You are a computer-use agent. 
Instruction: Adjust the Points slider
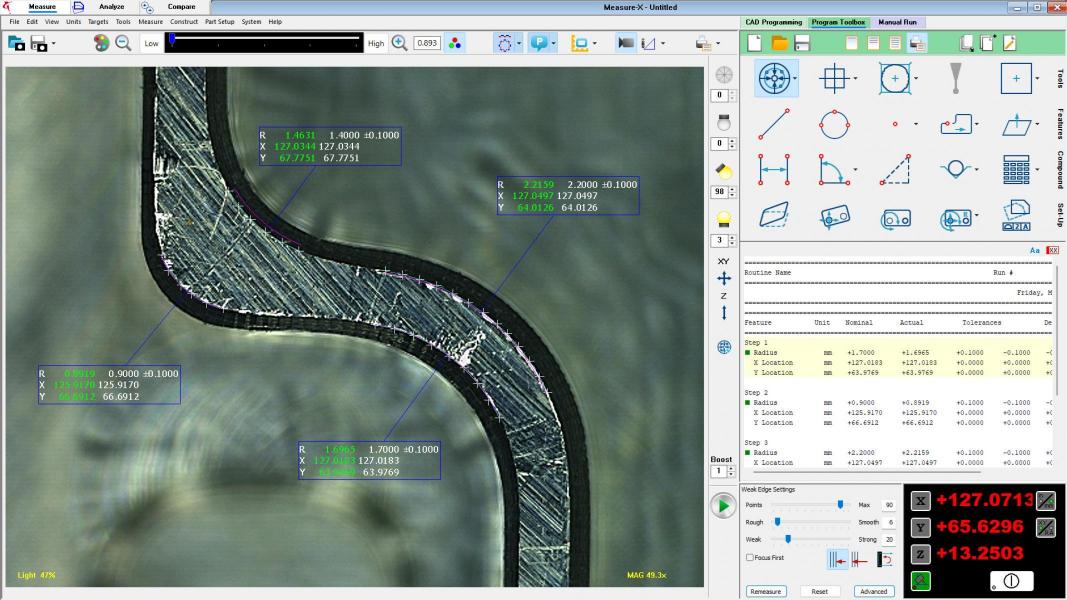(x=840, y=505)
